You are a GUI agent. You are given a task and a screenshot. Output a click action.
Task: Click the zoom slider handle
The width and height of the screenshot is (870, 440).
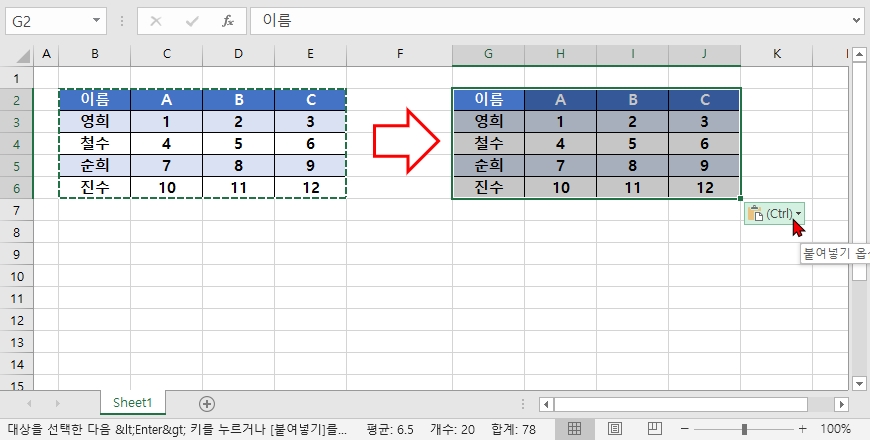pyautogui.click(x=744, y=429)
